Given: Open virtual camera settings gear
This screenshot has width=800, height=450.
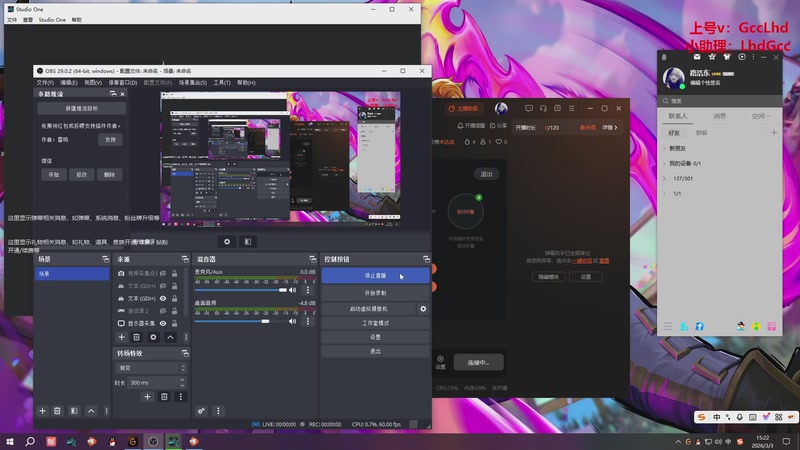Looking at the screenshot, I should [423, 309].
